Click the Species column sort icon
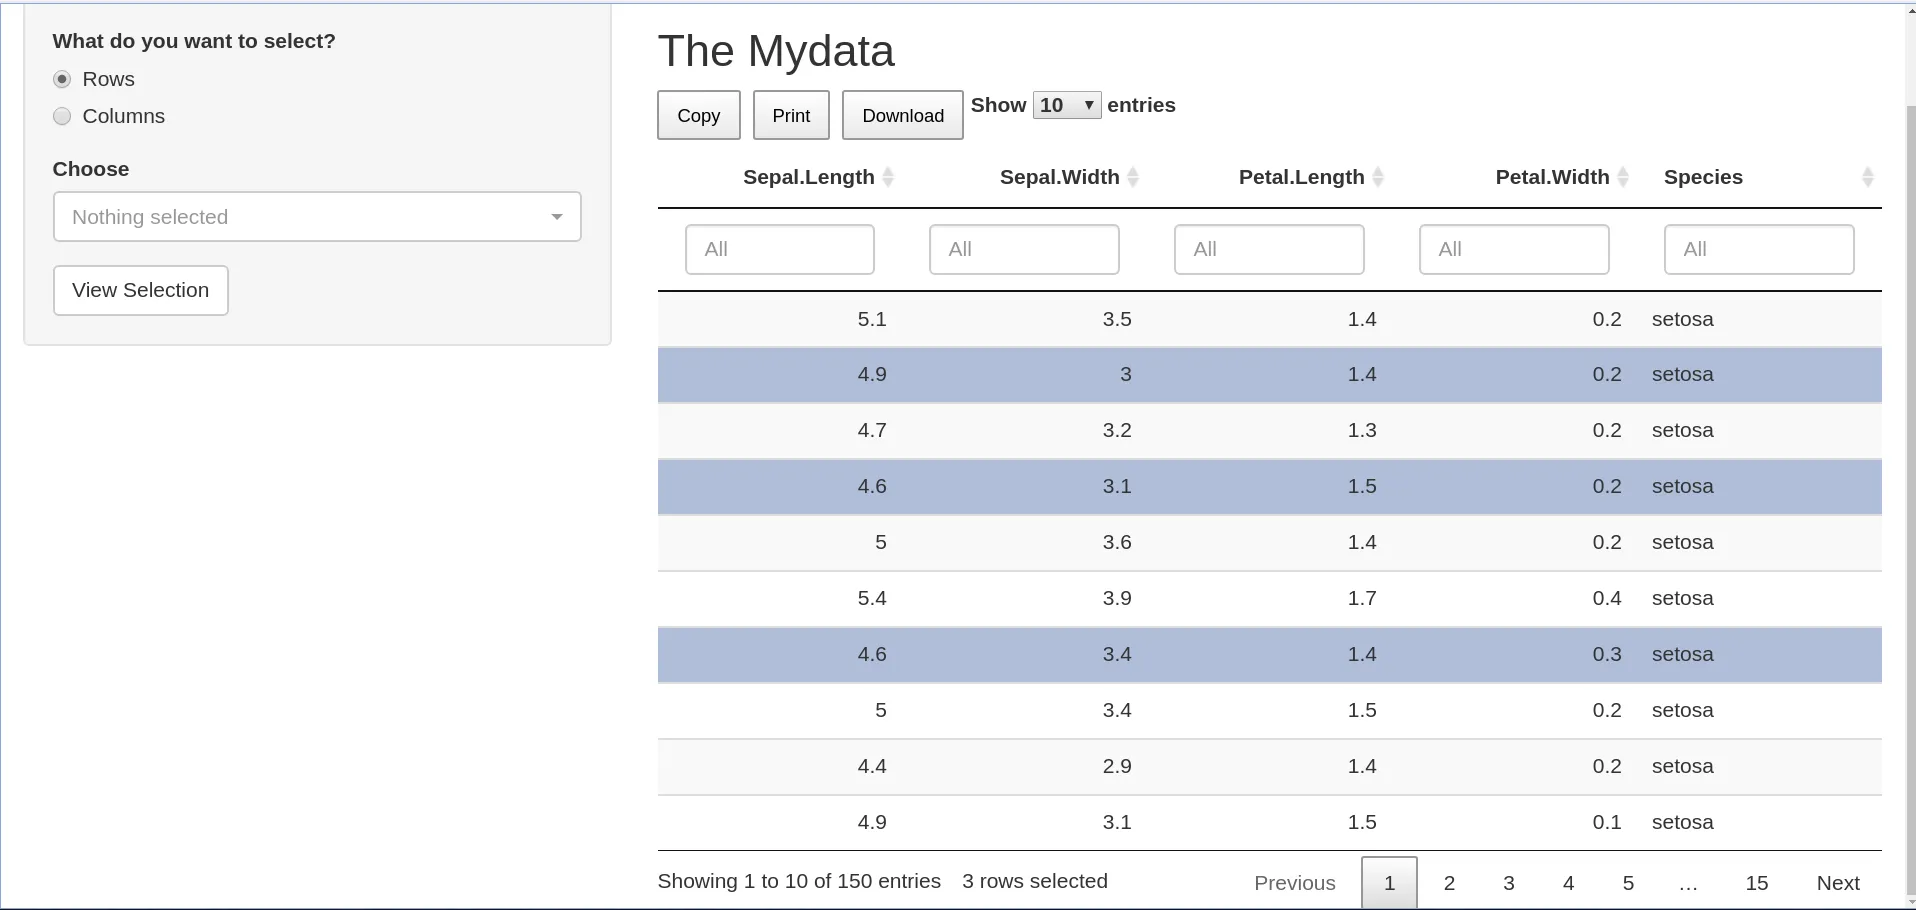This screenshot has height=910, width=1916. coord(1867,178)
